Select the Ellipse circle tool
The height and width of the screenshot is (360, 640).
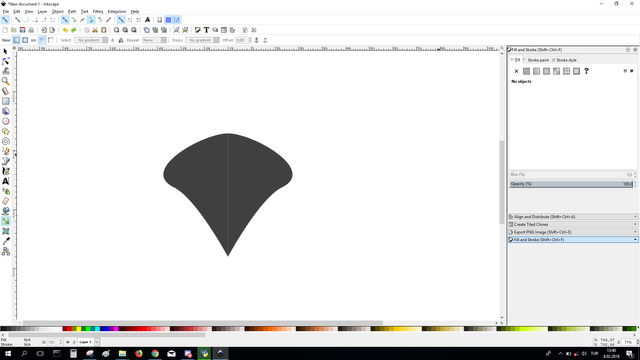point(5,121)
